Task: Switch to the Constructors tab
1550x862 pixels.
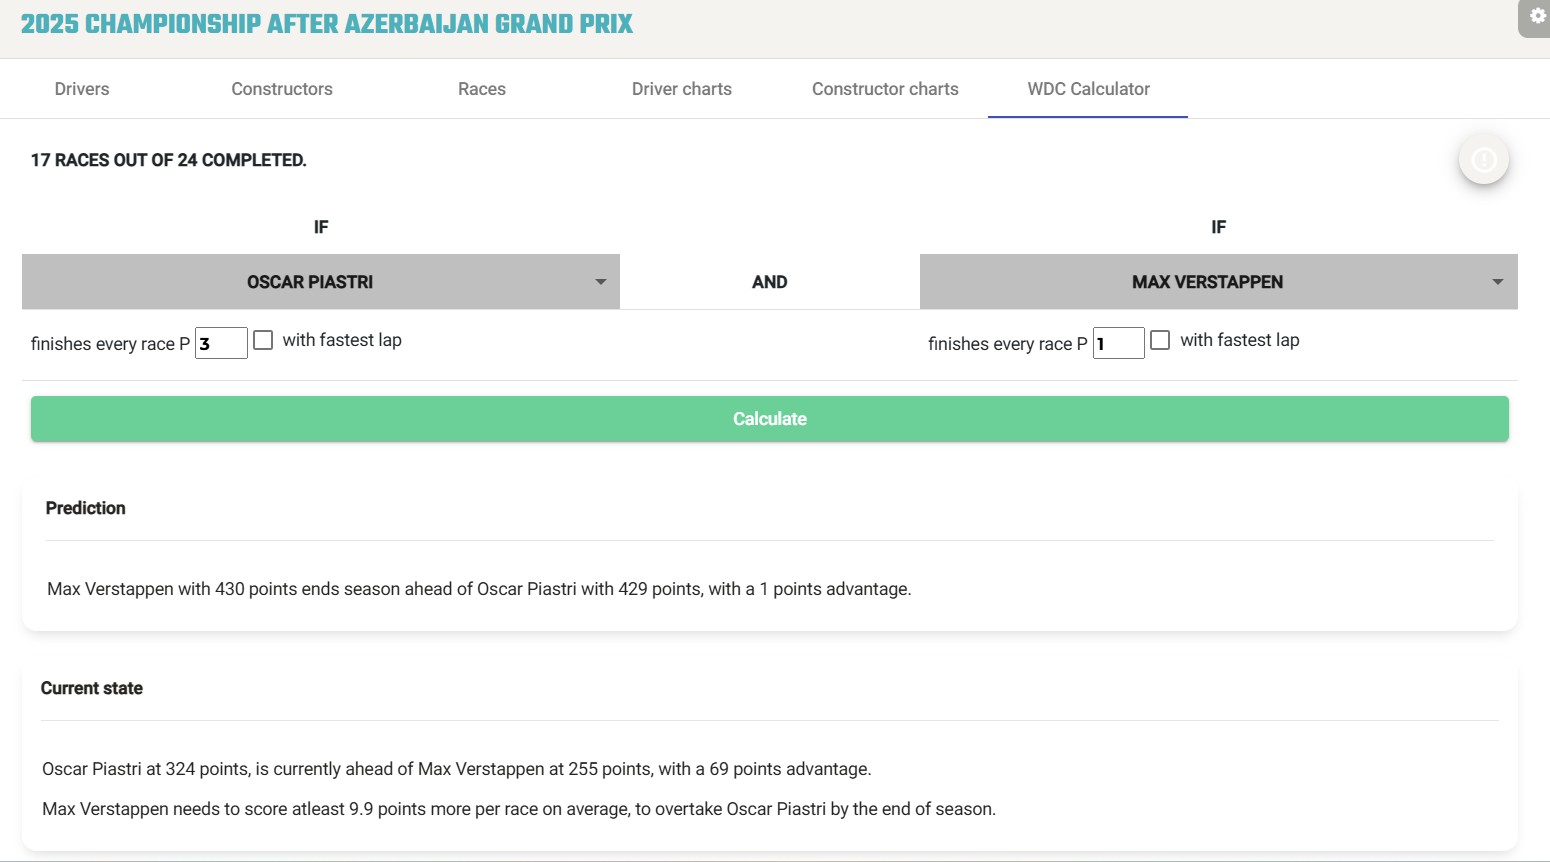Action: click(282, 89)
